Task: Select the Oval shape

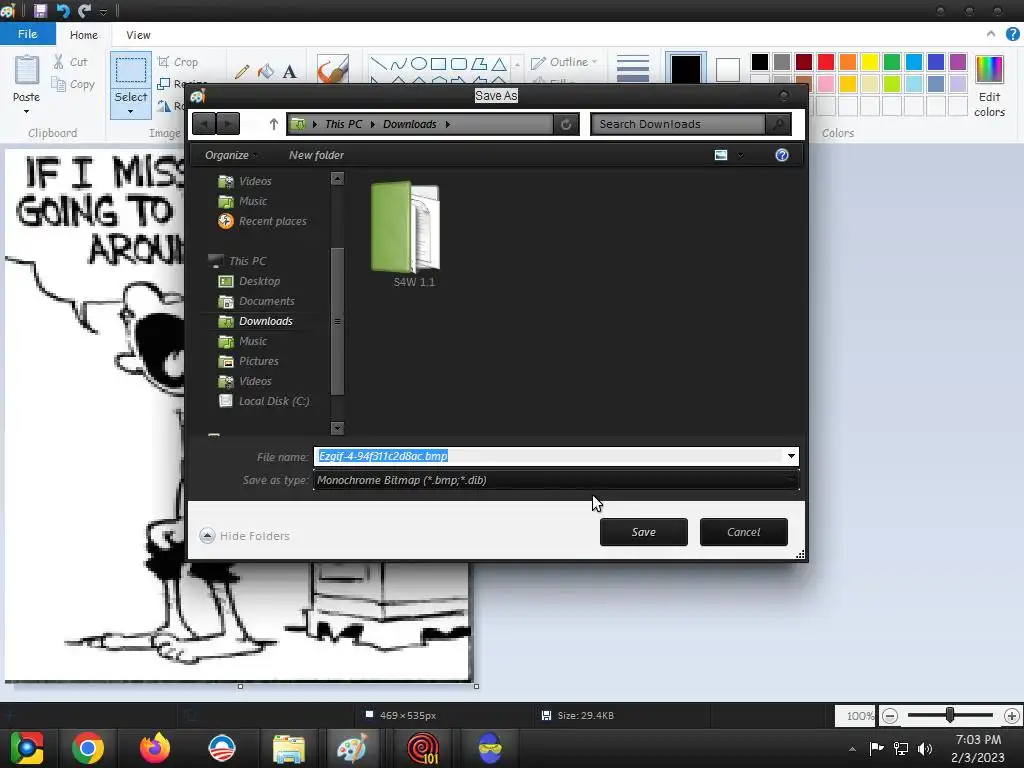Action: tap(419, 63)
